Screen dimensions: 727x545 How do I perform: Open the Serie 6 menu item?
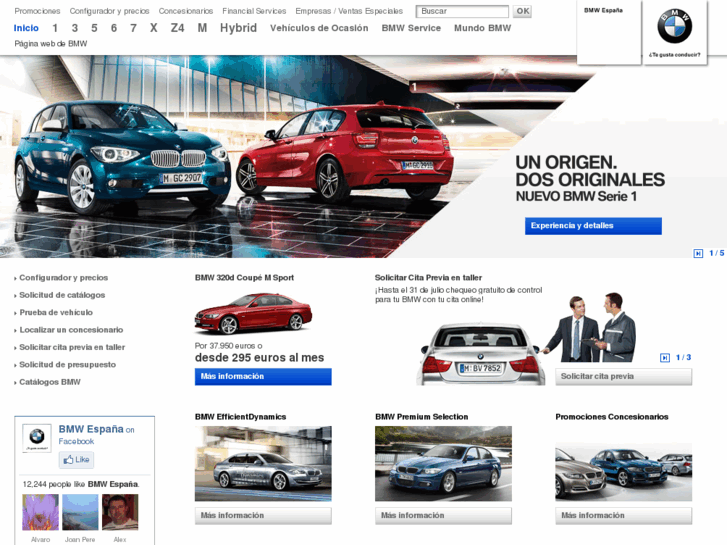(114, 28)
